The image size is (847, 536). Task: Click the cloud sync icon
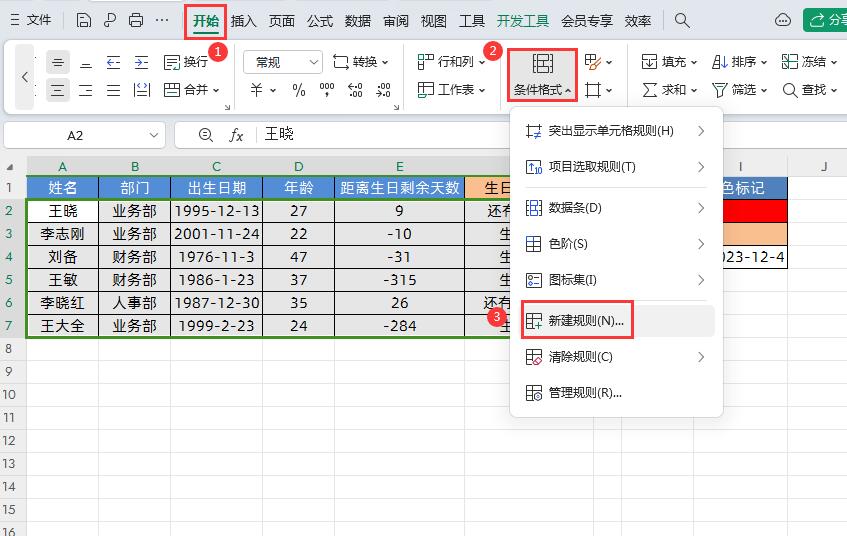(x=783, y=21)
